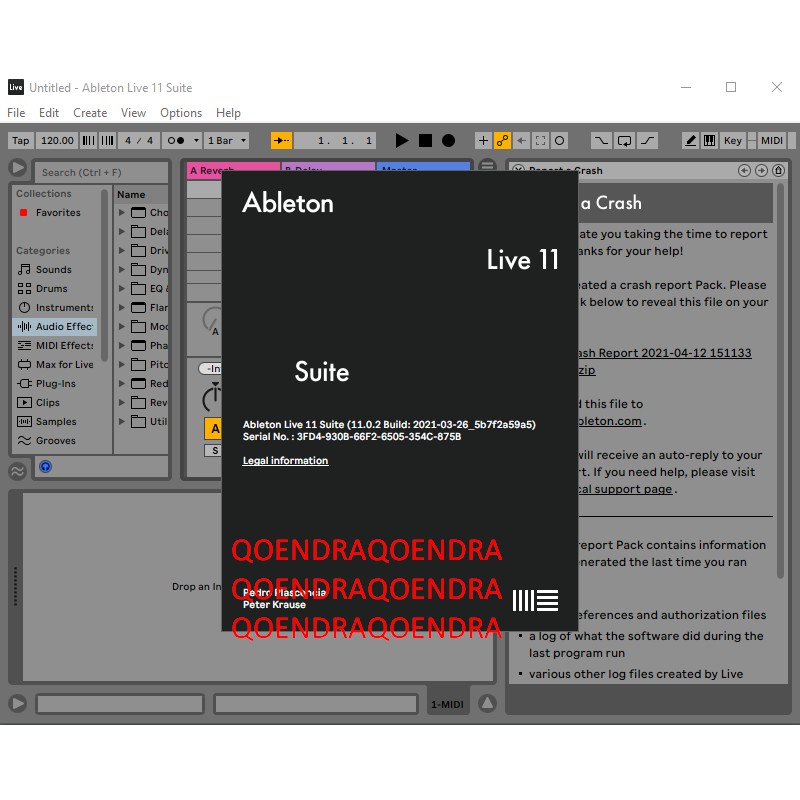800x800 pixels.
Task: Click the Punch-Out switch icon
Action: tap(647, 140)
